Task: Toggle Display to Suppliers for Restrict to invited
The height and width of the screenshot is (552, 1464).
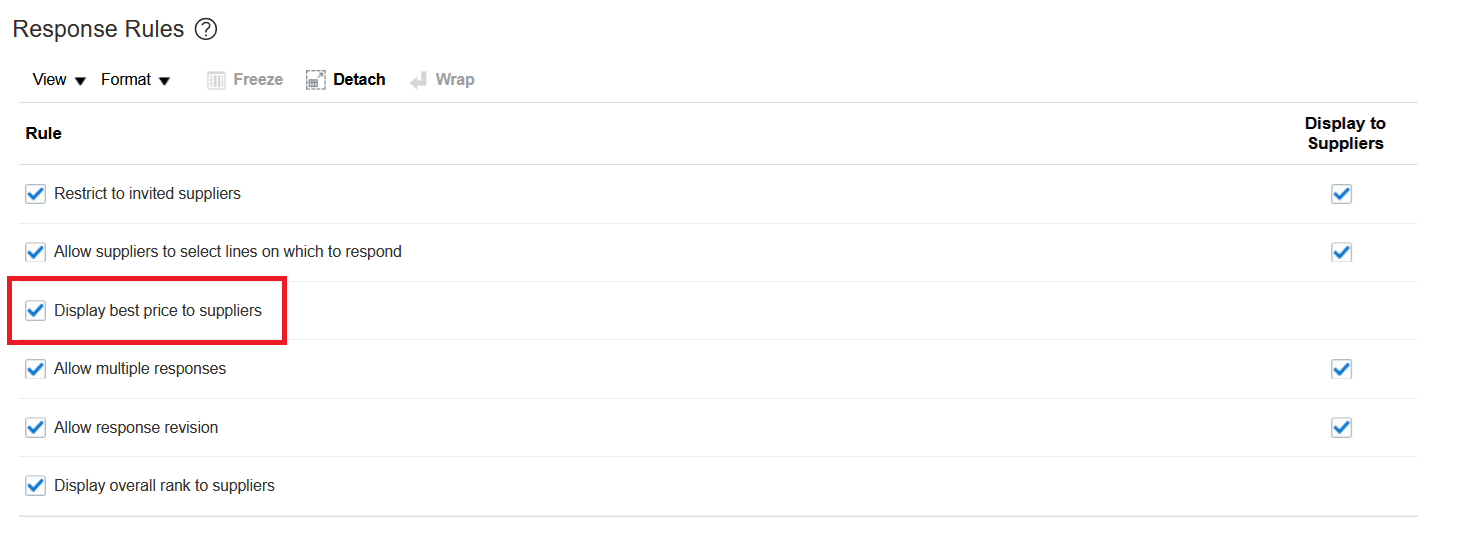Action: (x=1342, y=194)
